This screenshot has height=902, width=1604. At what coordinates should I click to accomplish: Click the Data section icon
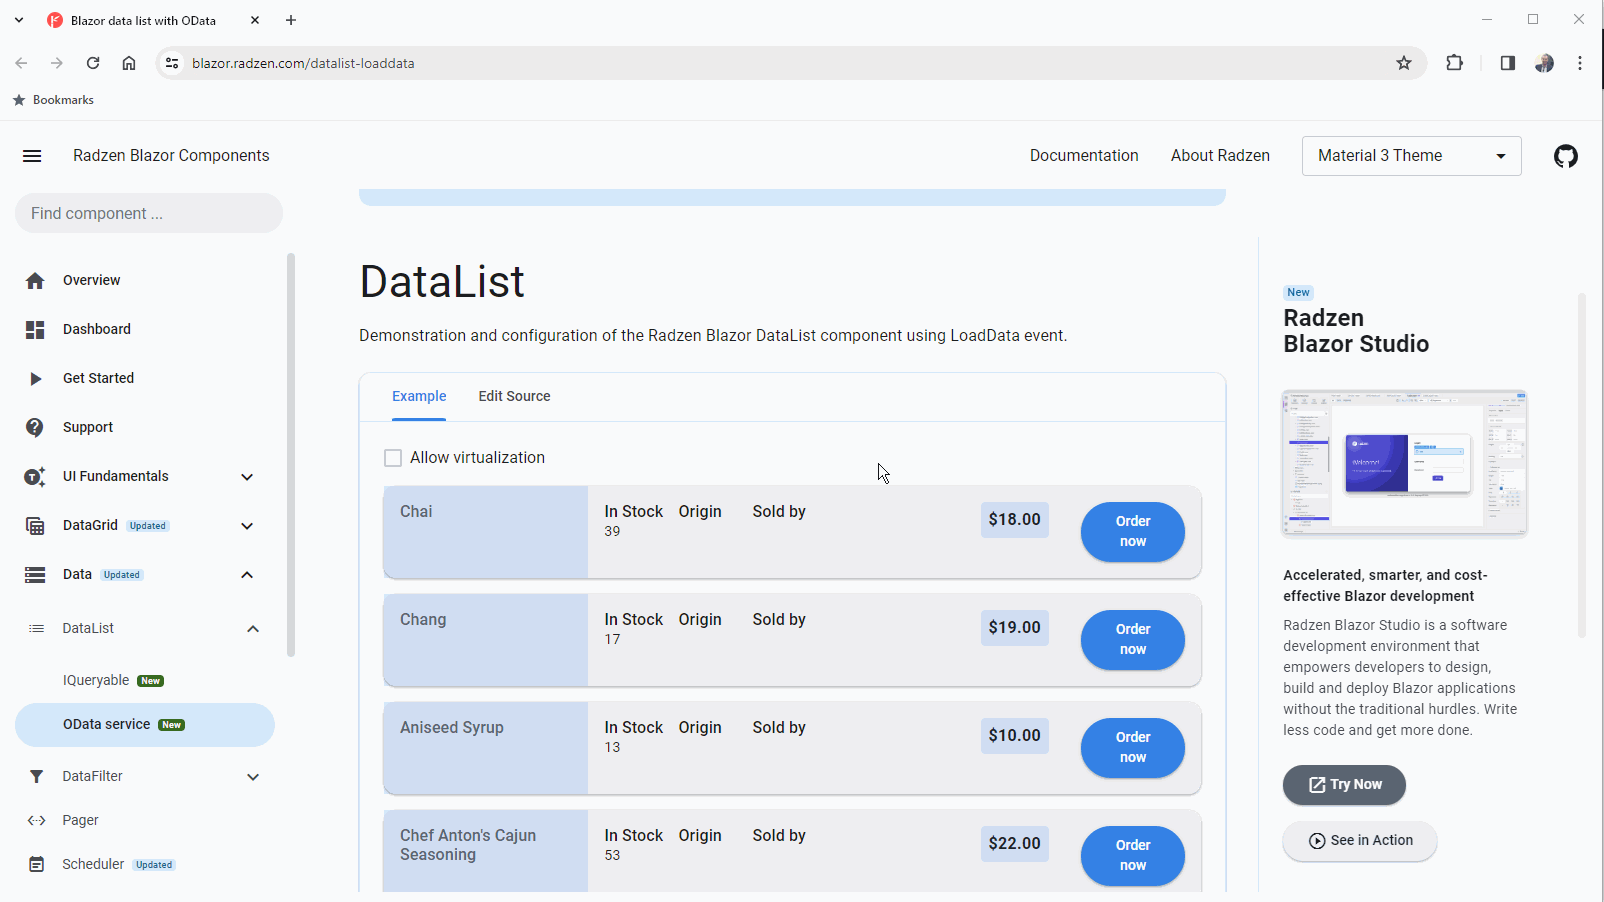click(35, 575)
